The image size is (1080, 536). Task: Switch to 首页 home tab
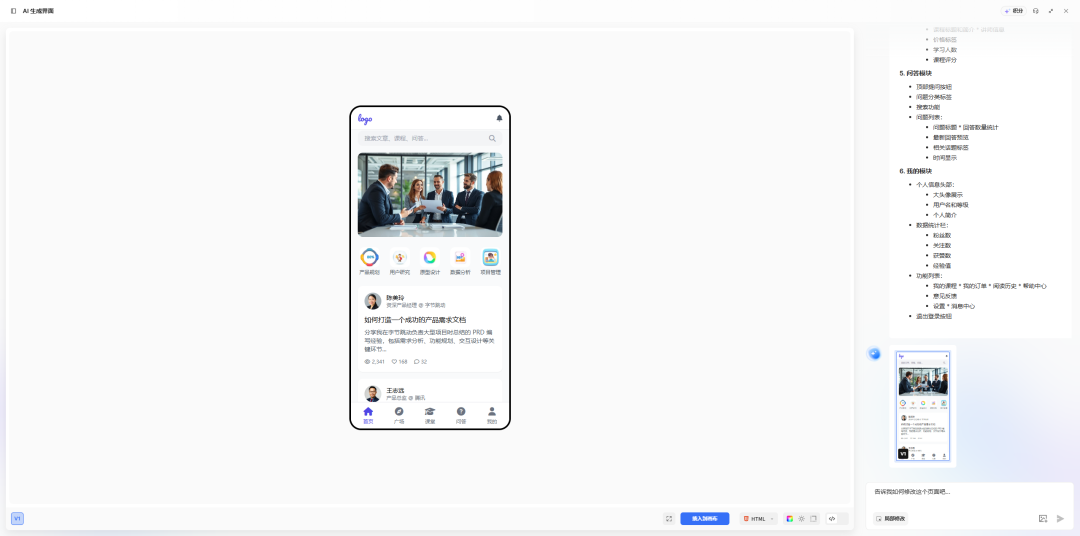coord(368,415)
